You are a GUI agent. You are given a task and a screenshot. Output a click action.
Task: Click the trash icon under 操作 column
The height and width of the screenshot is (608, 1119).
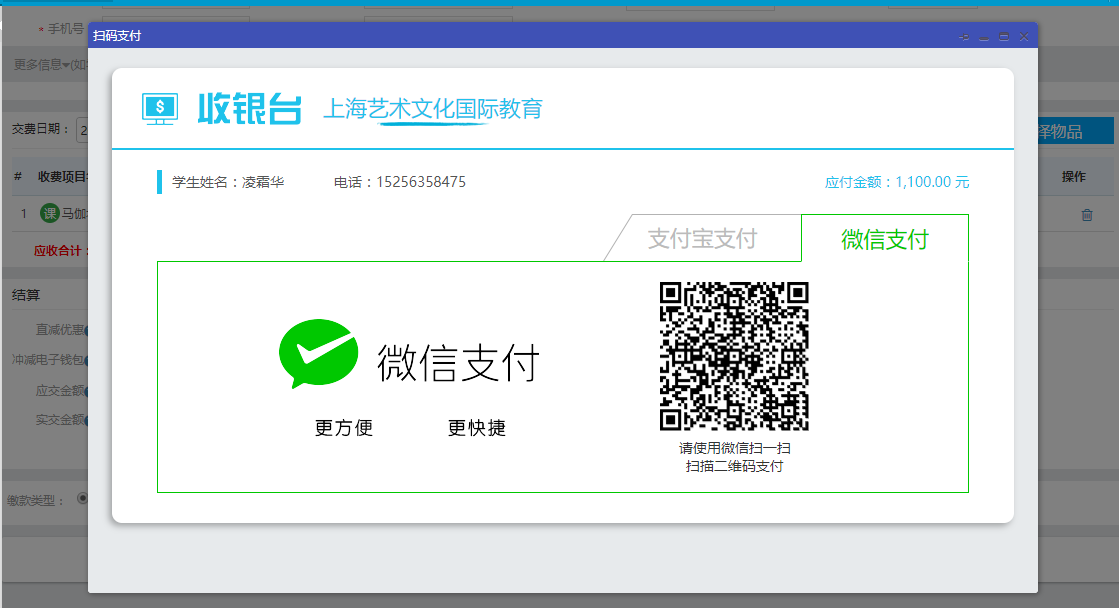tap(1087, 214)
